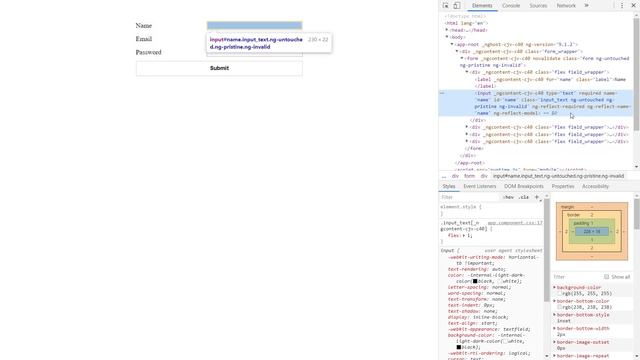Collapse the body node

pyautogui.click(x=447, y=37)
